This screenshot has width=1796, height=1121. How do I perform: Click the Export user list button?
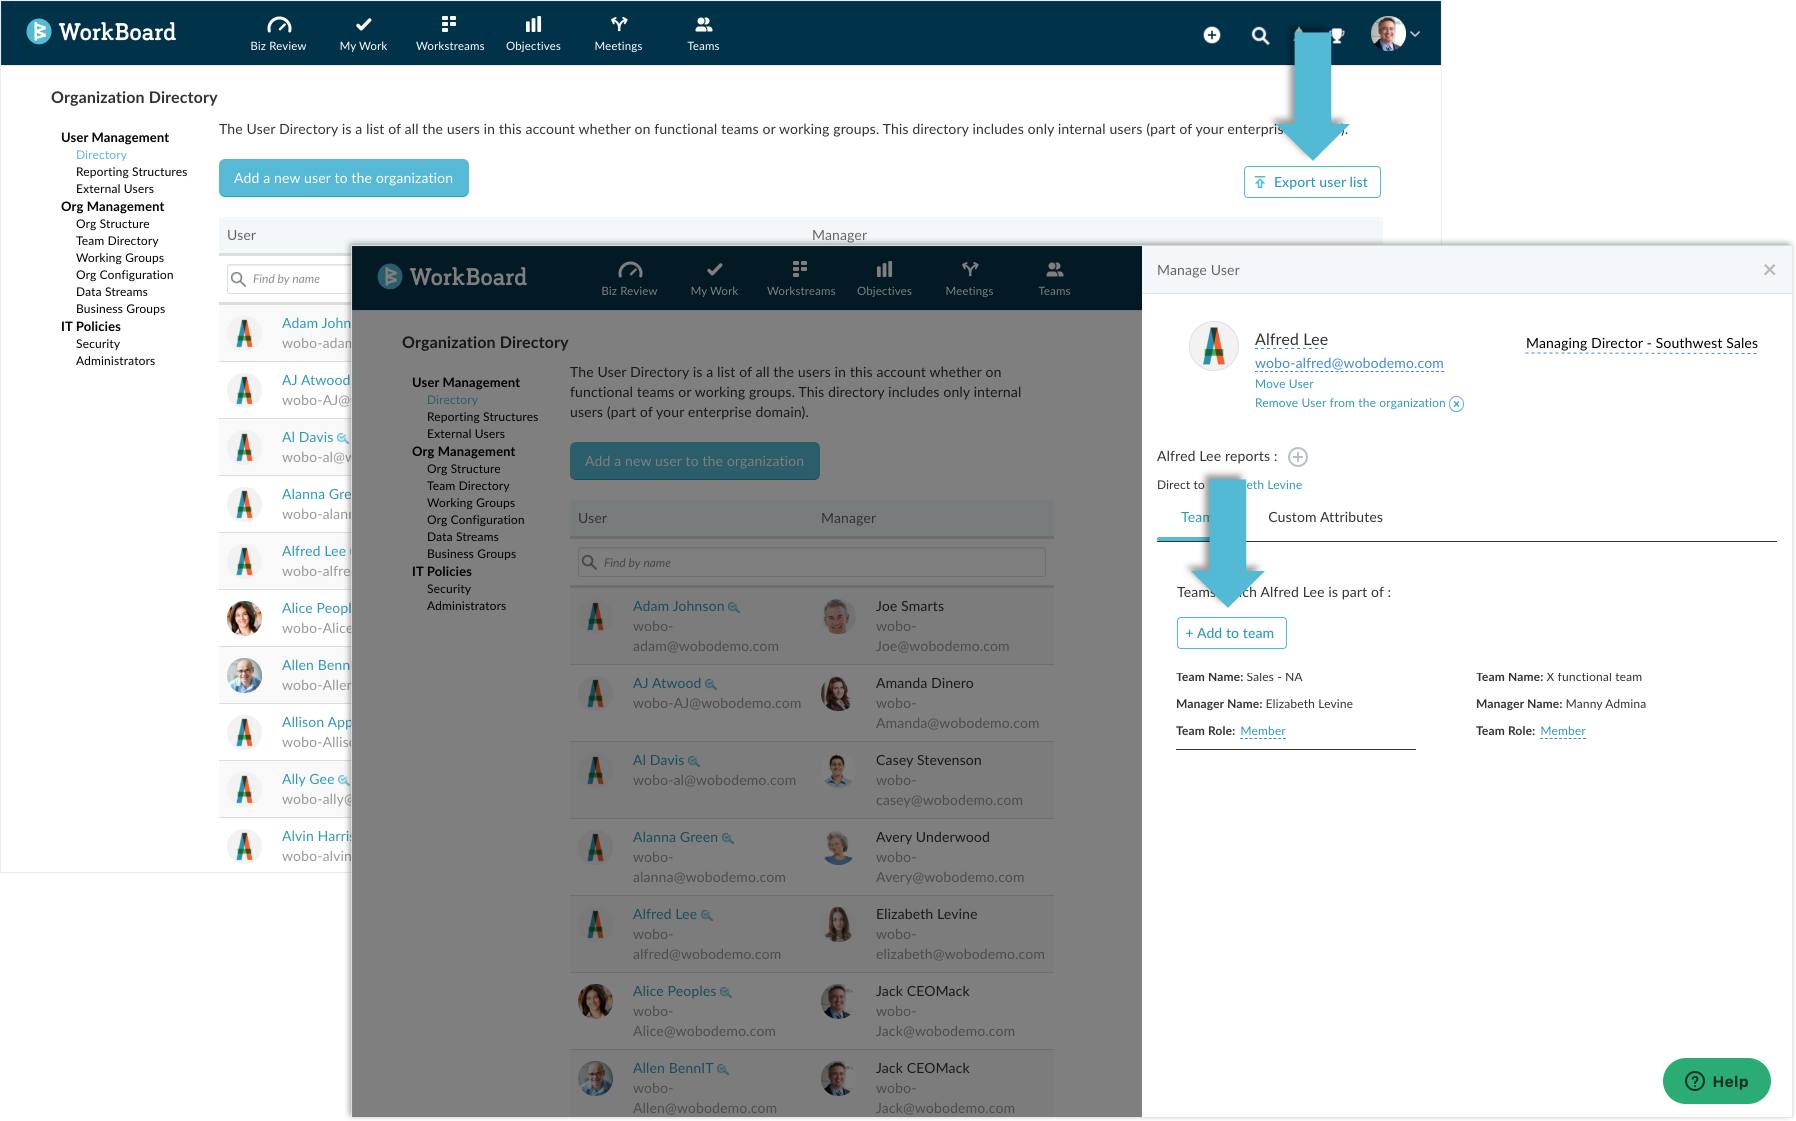1312,182
